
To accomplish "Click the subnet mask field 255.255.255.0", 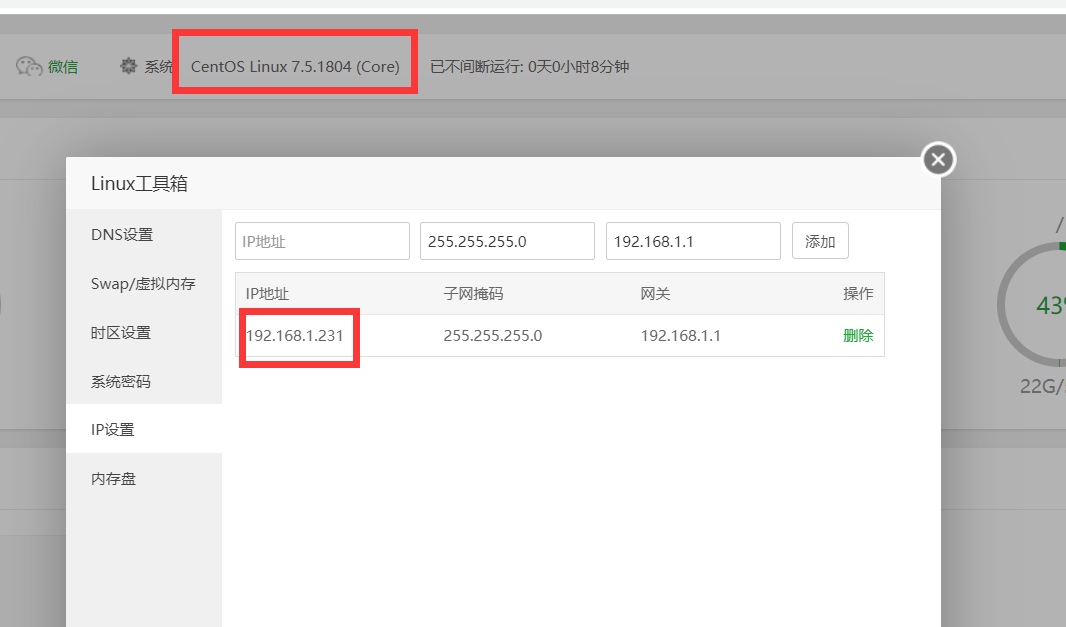I will 507,241.
